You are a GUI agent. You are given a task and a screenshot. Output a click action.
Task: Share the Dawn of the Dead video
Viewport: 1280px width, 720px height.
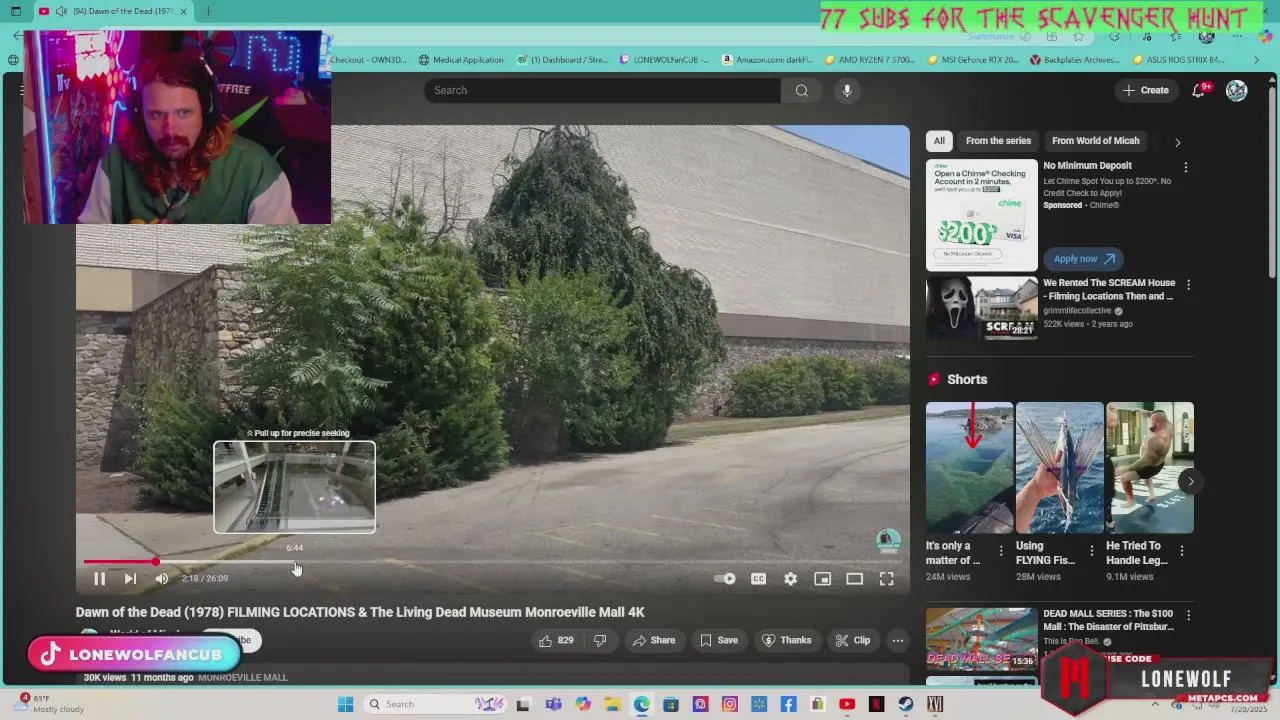point(654,640)
